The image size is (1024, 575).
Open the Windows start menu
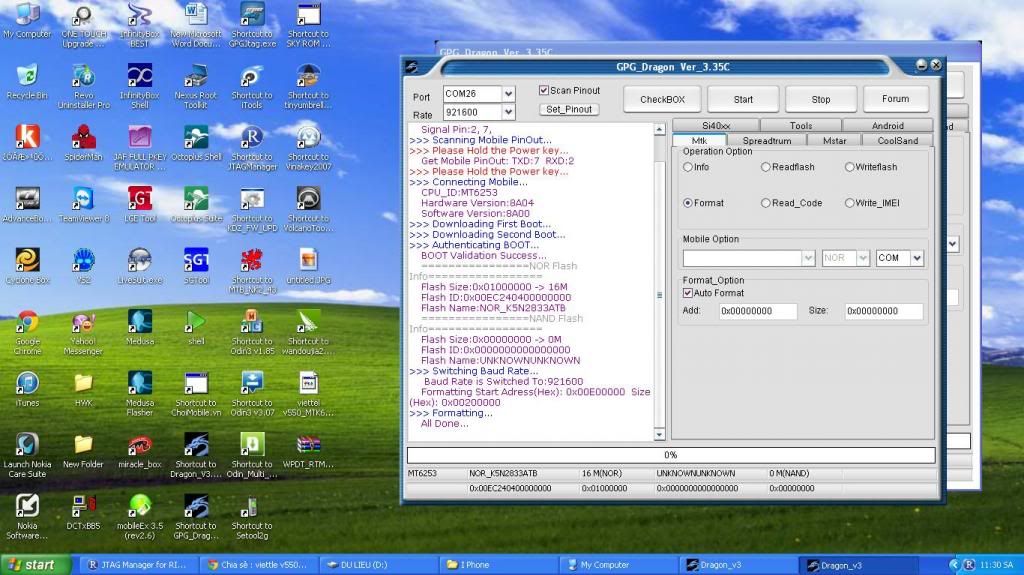(x=36, y=565)
